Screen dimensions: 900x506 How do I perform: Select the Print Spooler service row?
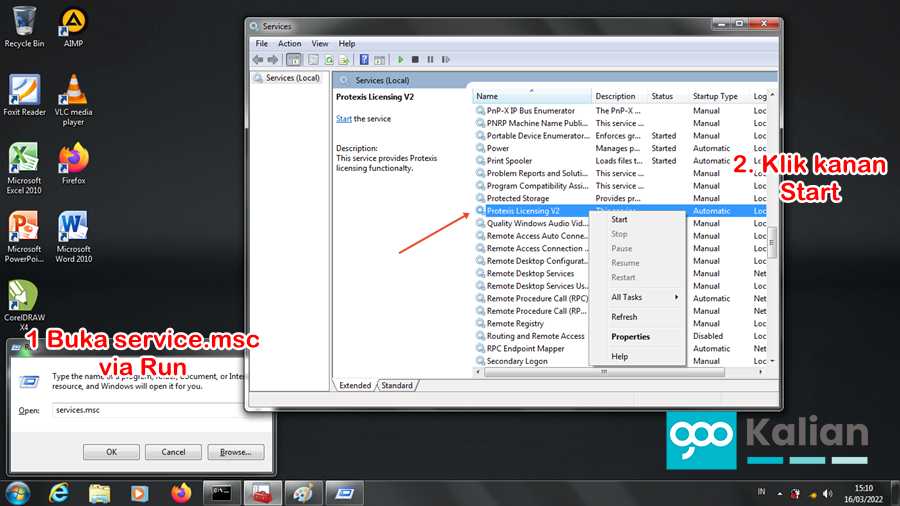(x=509, y=161)
